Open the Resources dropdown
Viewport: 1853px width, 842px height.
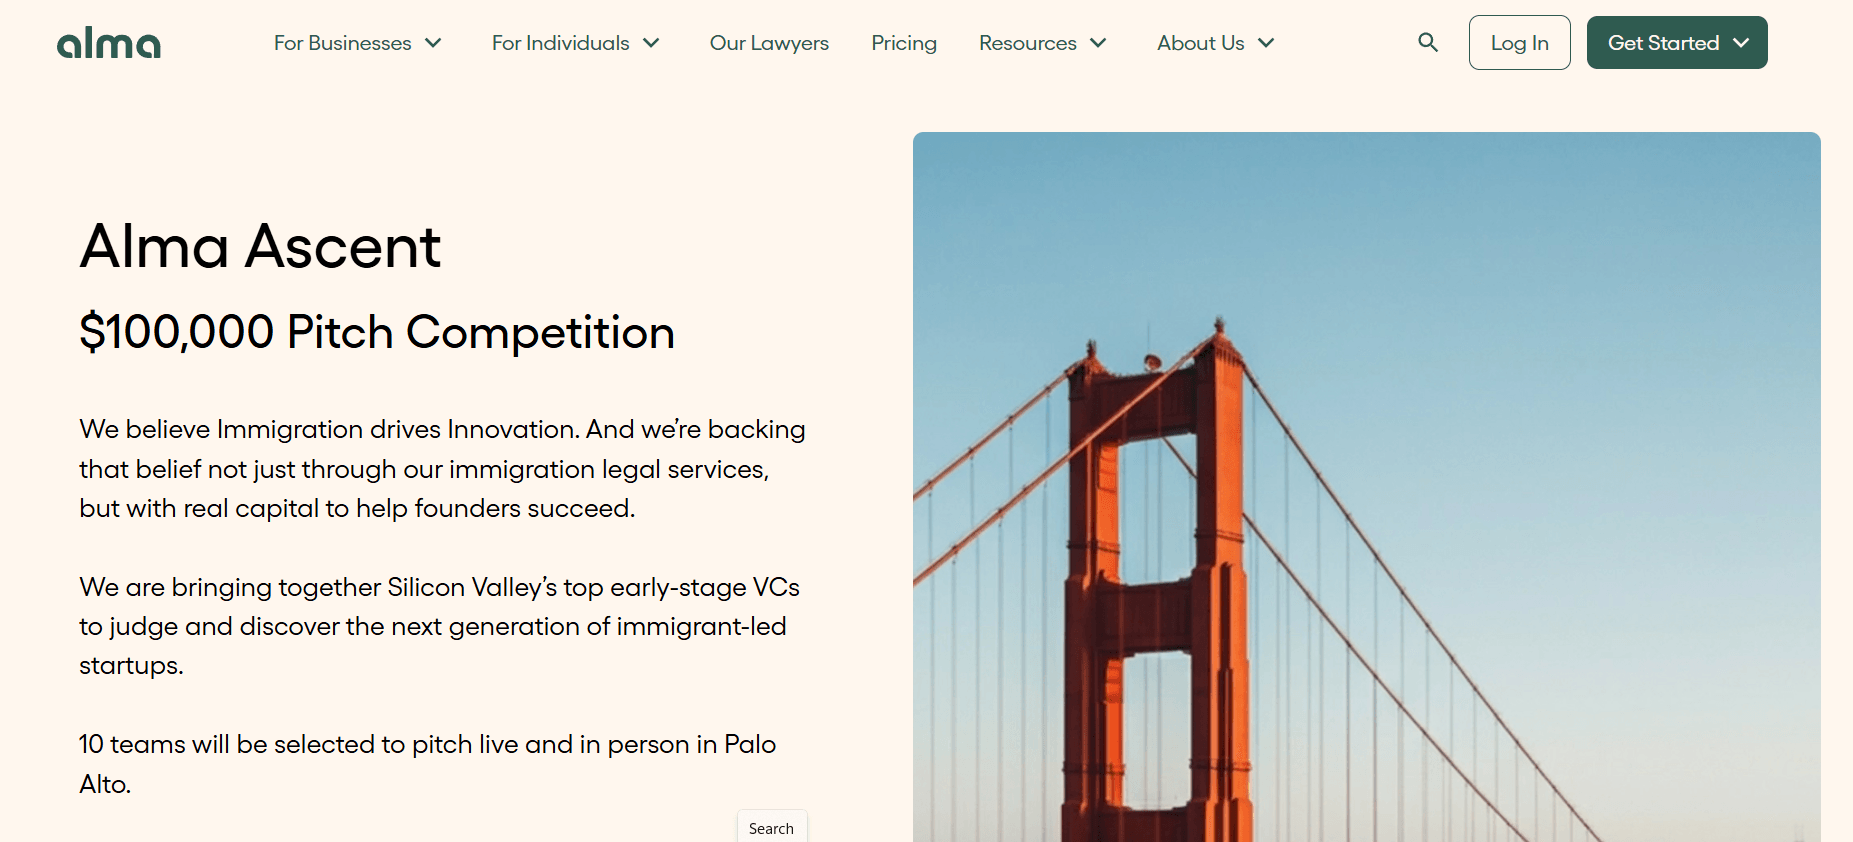1028,43
